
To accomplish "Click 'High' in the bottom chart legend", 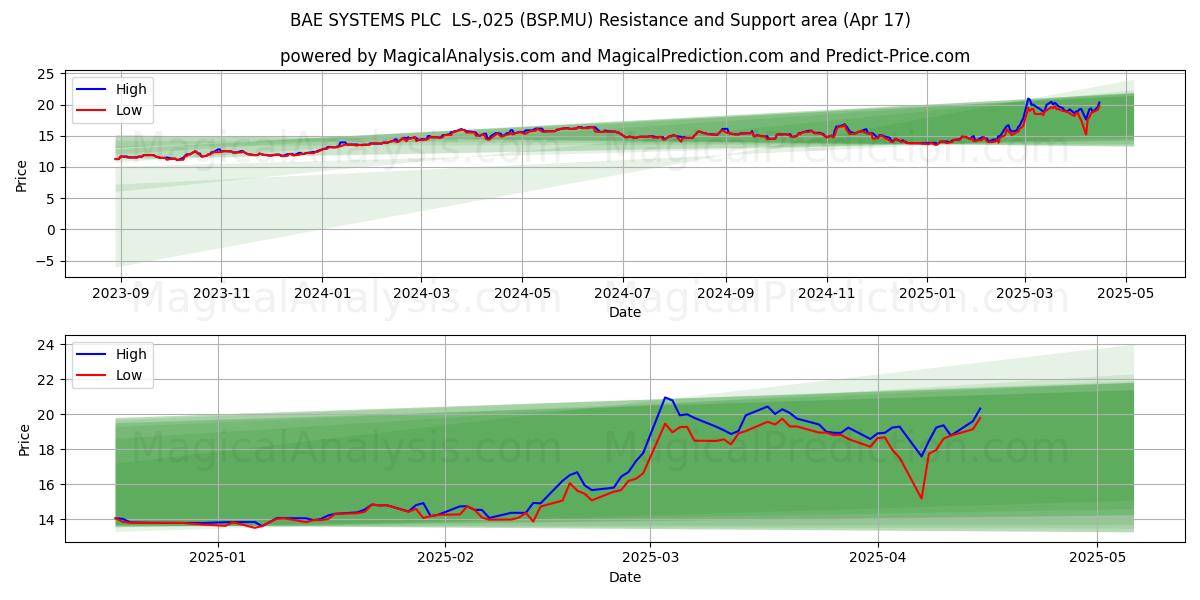I will (131, 354).
